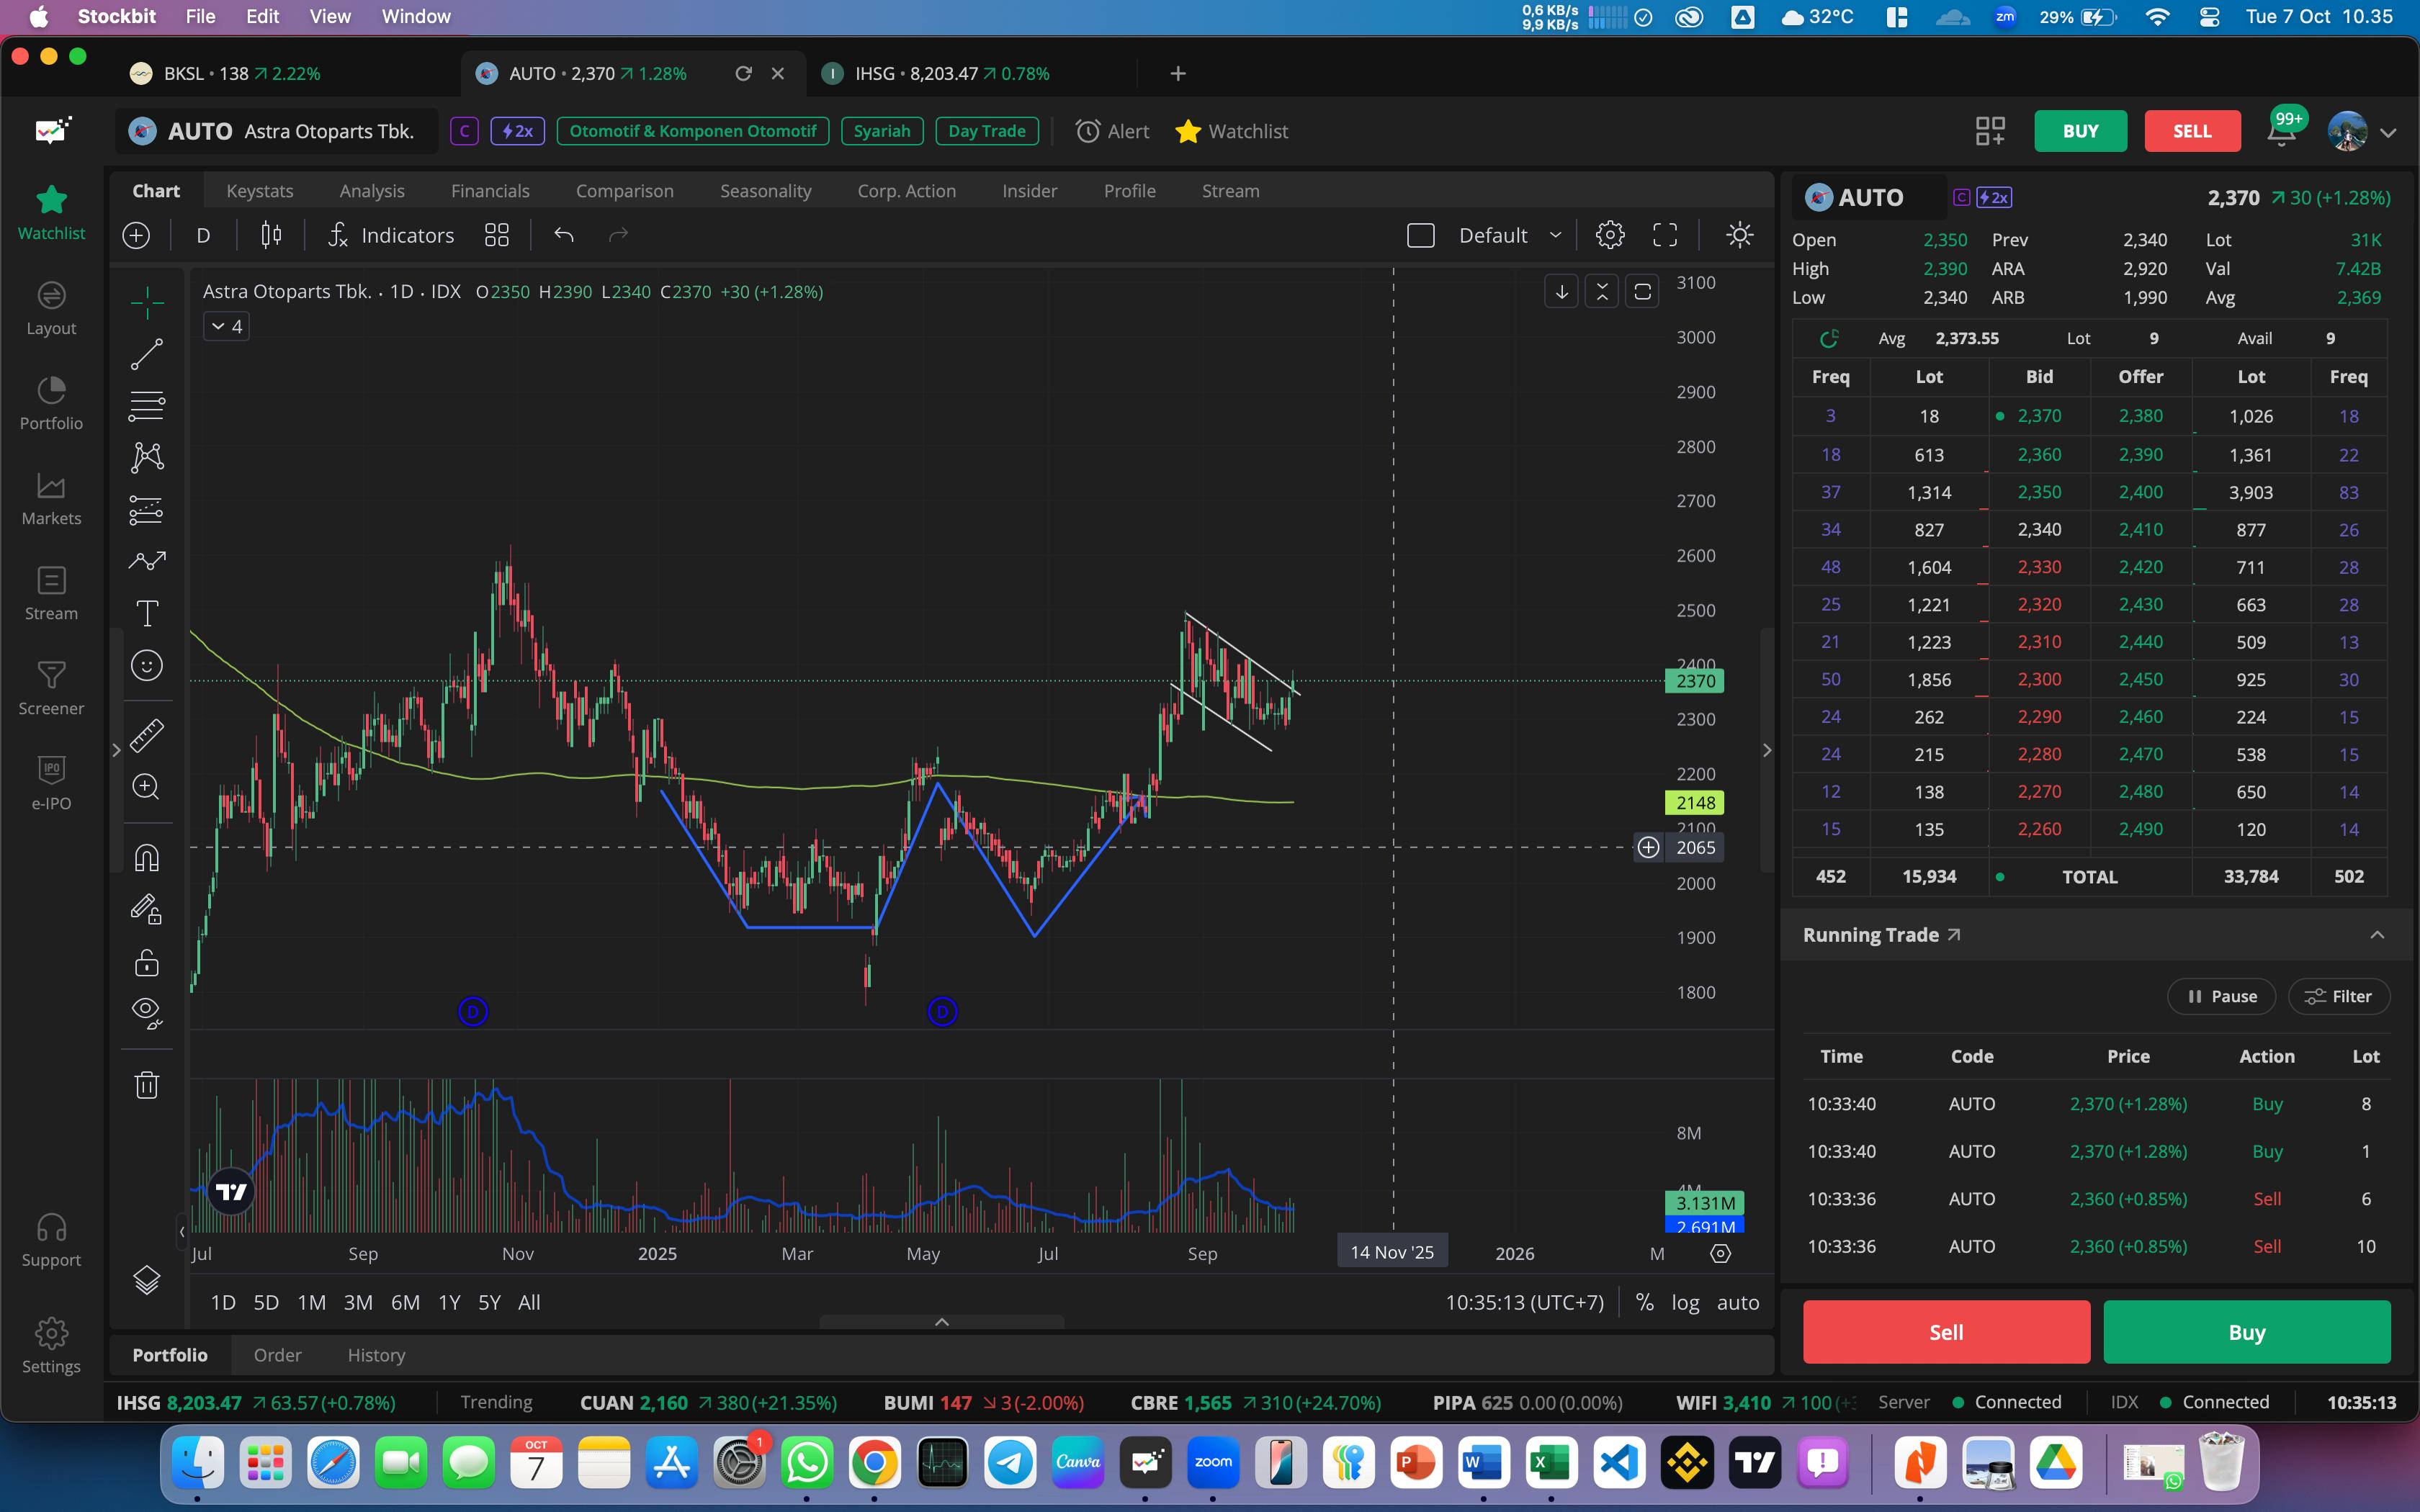
Task: Toggle the auto scale option
Action: click(1738, 1302)
